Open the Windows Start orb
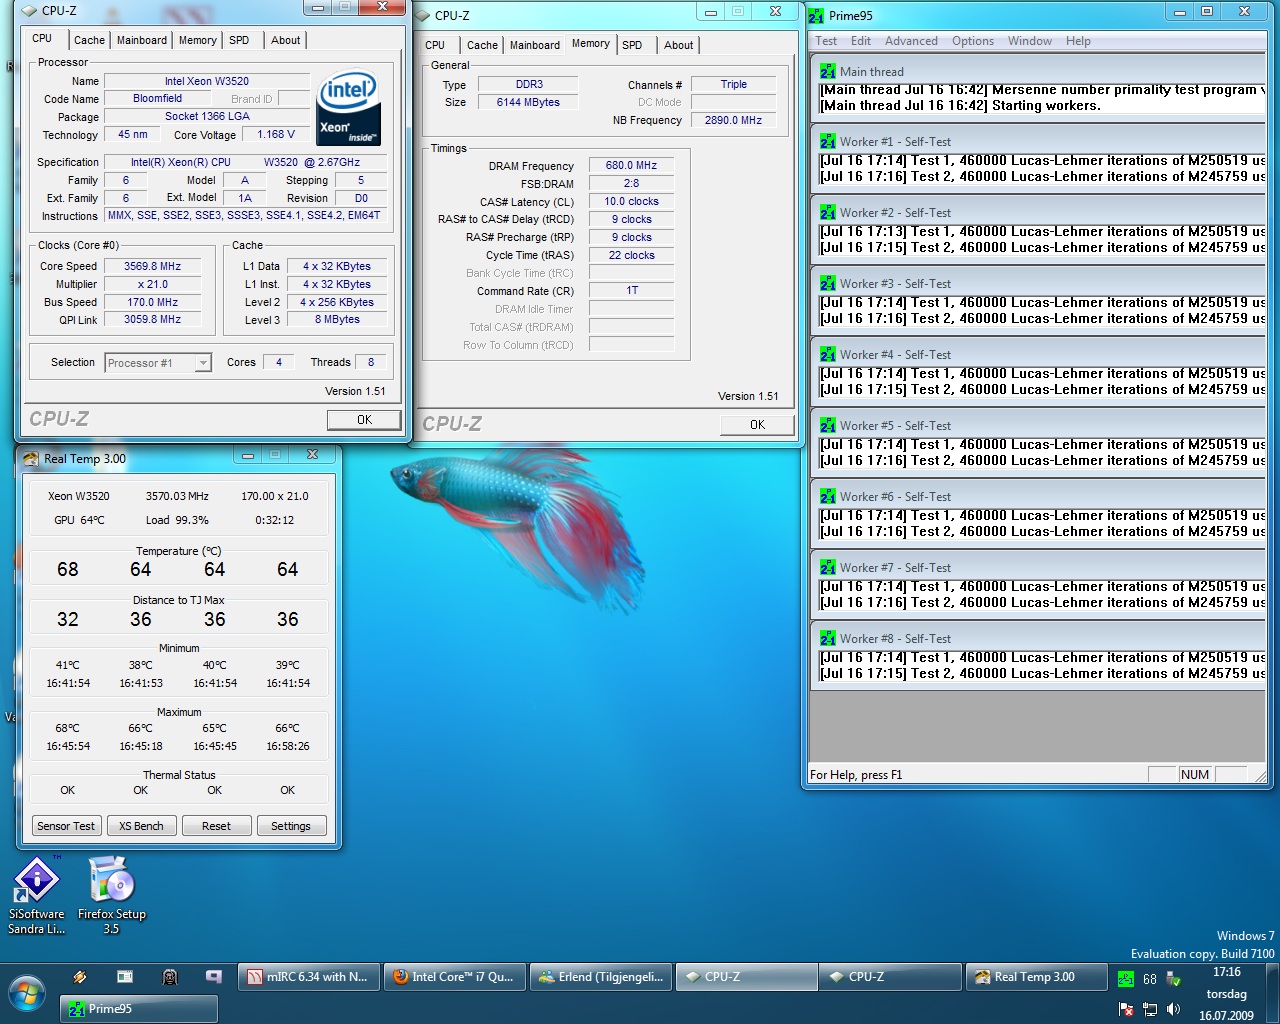The image size is (1280, 1024). [27, 994]
